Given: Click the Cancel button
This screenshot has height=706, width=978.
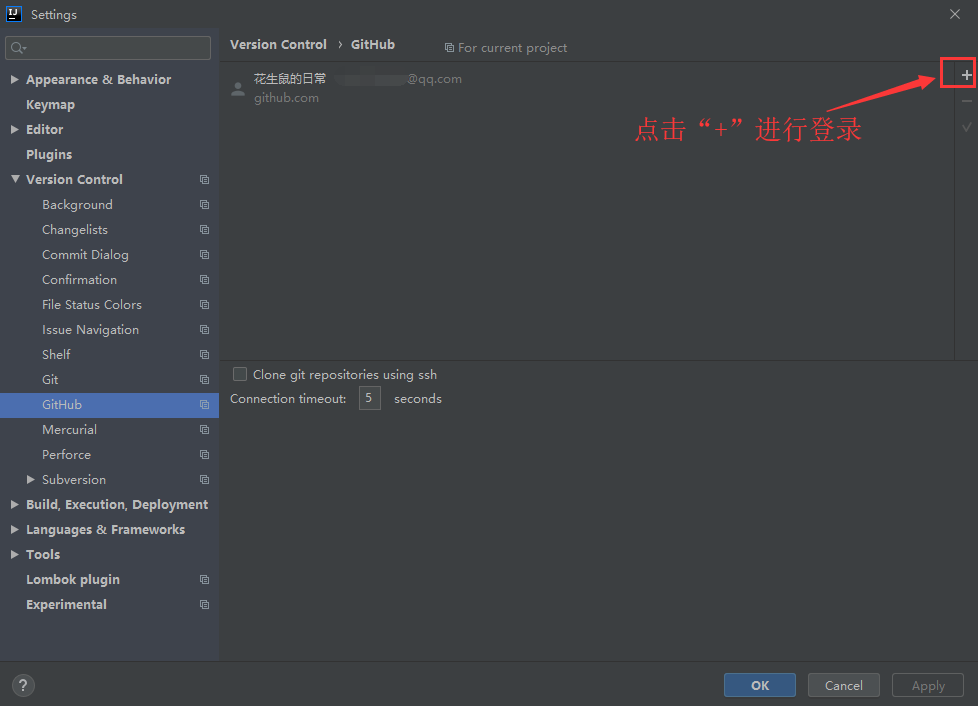Looking at the screenshot, I should coord(843,685).
